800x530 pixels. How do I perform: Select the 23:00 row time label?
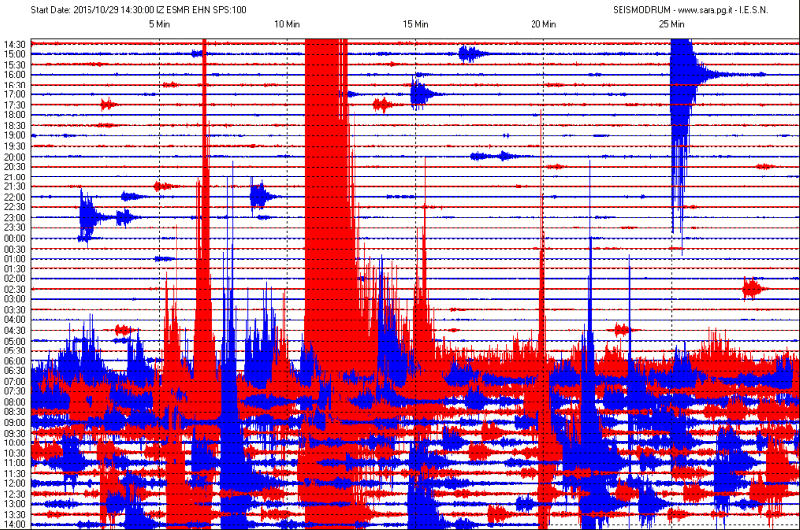[14, 217]
